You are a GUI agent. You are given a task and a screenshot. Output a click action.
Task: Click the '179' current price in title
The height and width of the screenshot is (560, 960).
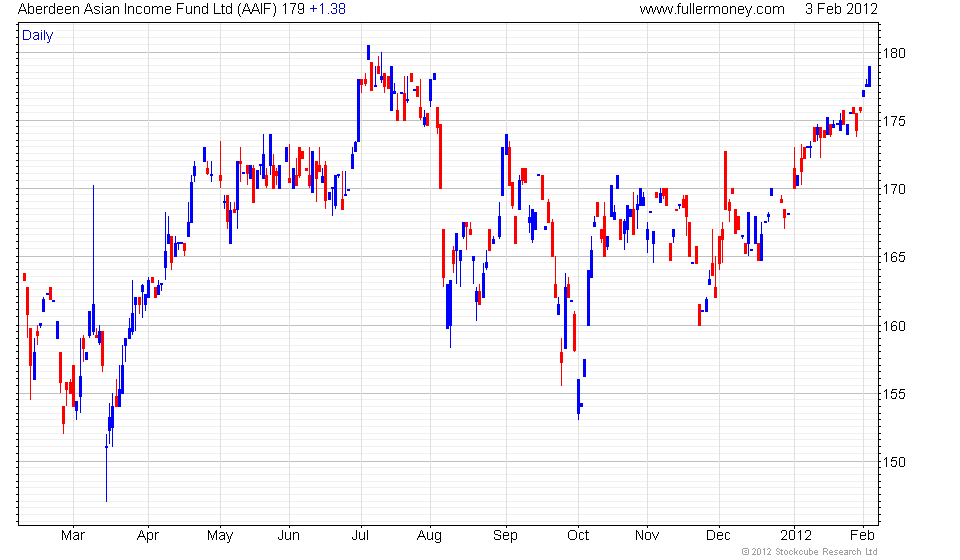pos(293,9)
